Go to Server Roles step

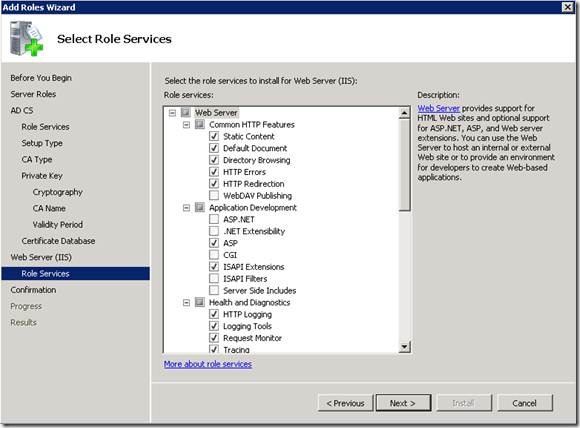33,94
